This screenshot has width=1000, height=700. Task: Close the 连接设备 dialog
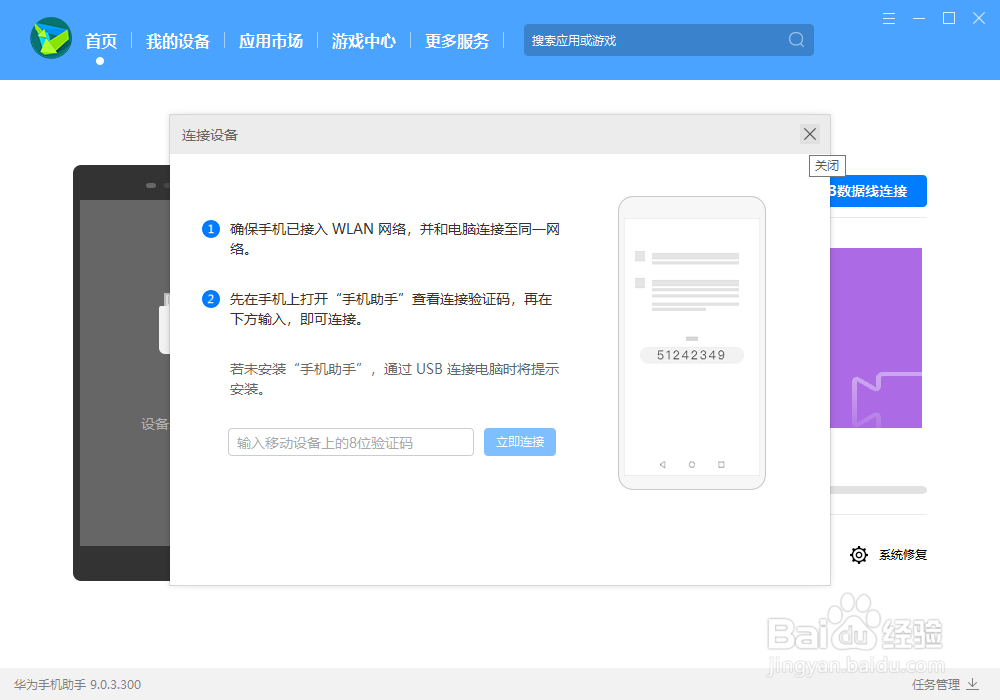pyautogui.click(x=809, y=133)
